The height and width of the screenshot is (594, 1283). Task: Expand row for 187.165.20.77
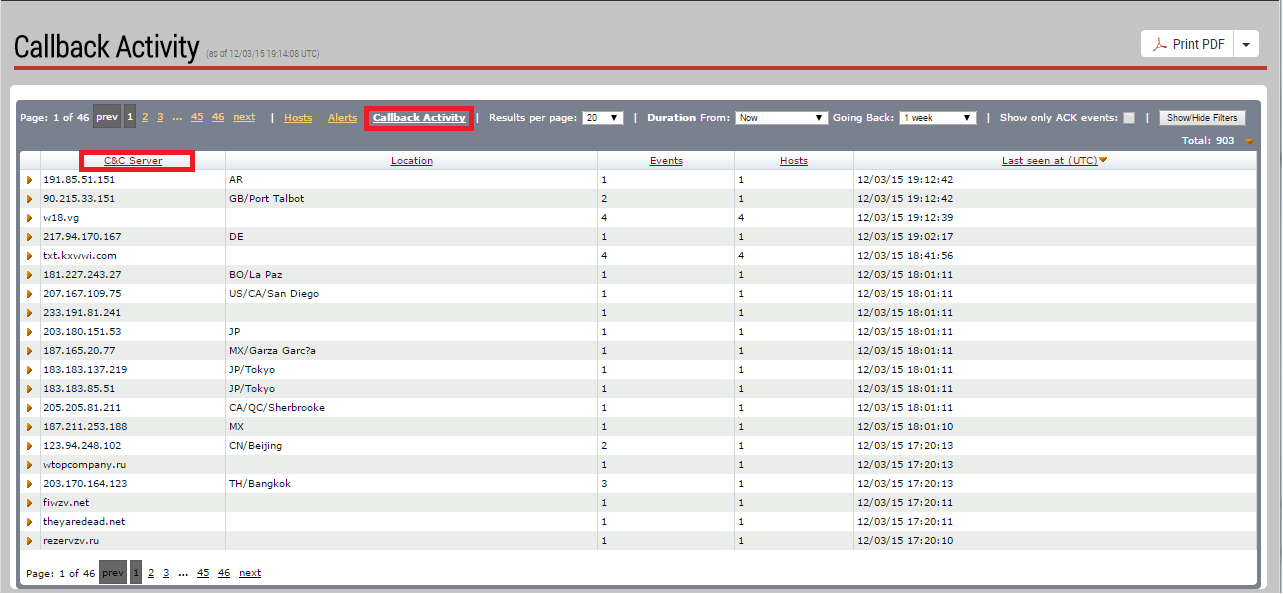(30, 351)
